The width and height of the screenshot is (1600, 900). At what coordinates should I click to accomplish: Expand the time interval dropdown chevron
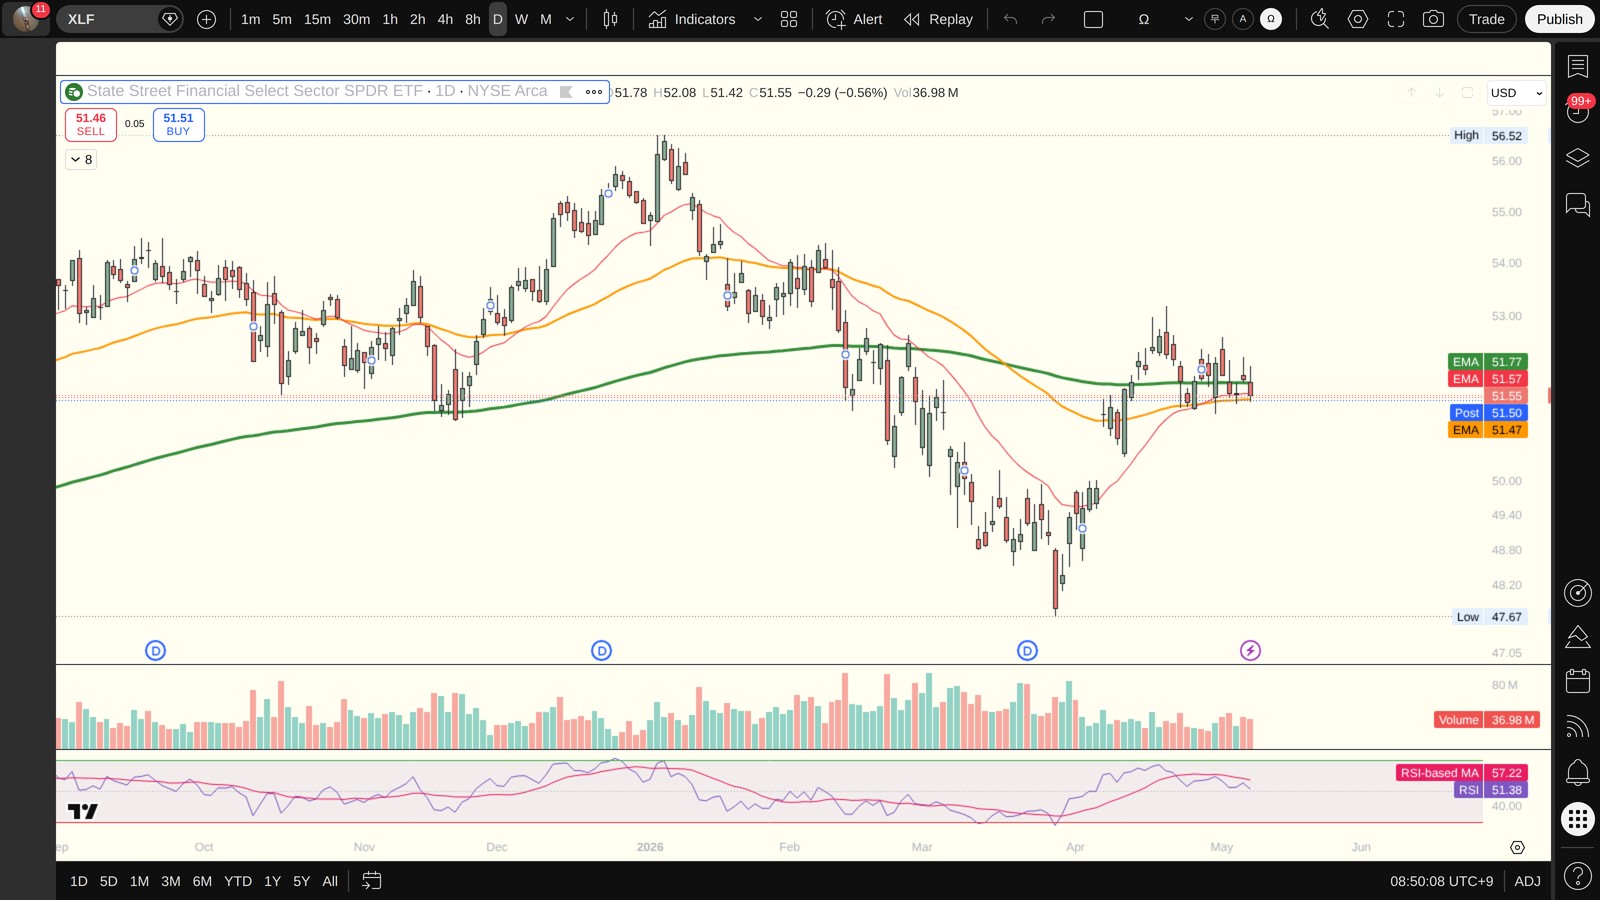pyautogui.click(x=570, y=19)
